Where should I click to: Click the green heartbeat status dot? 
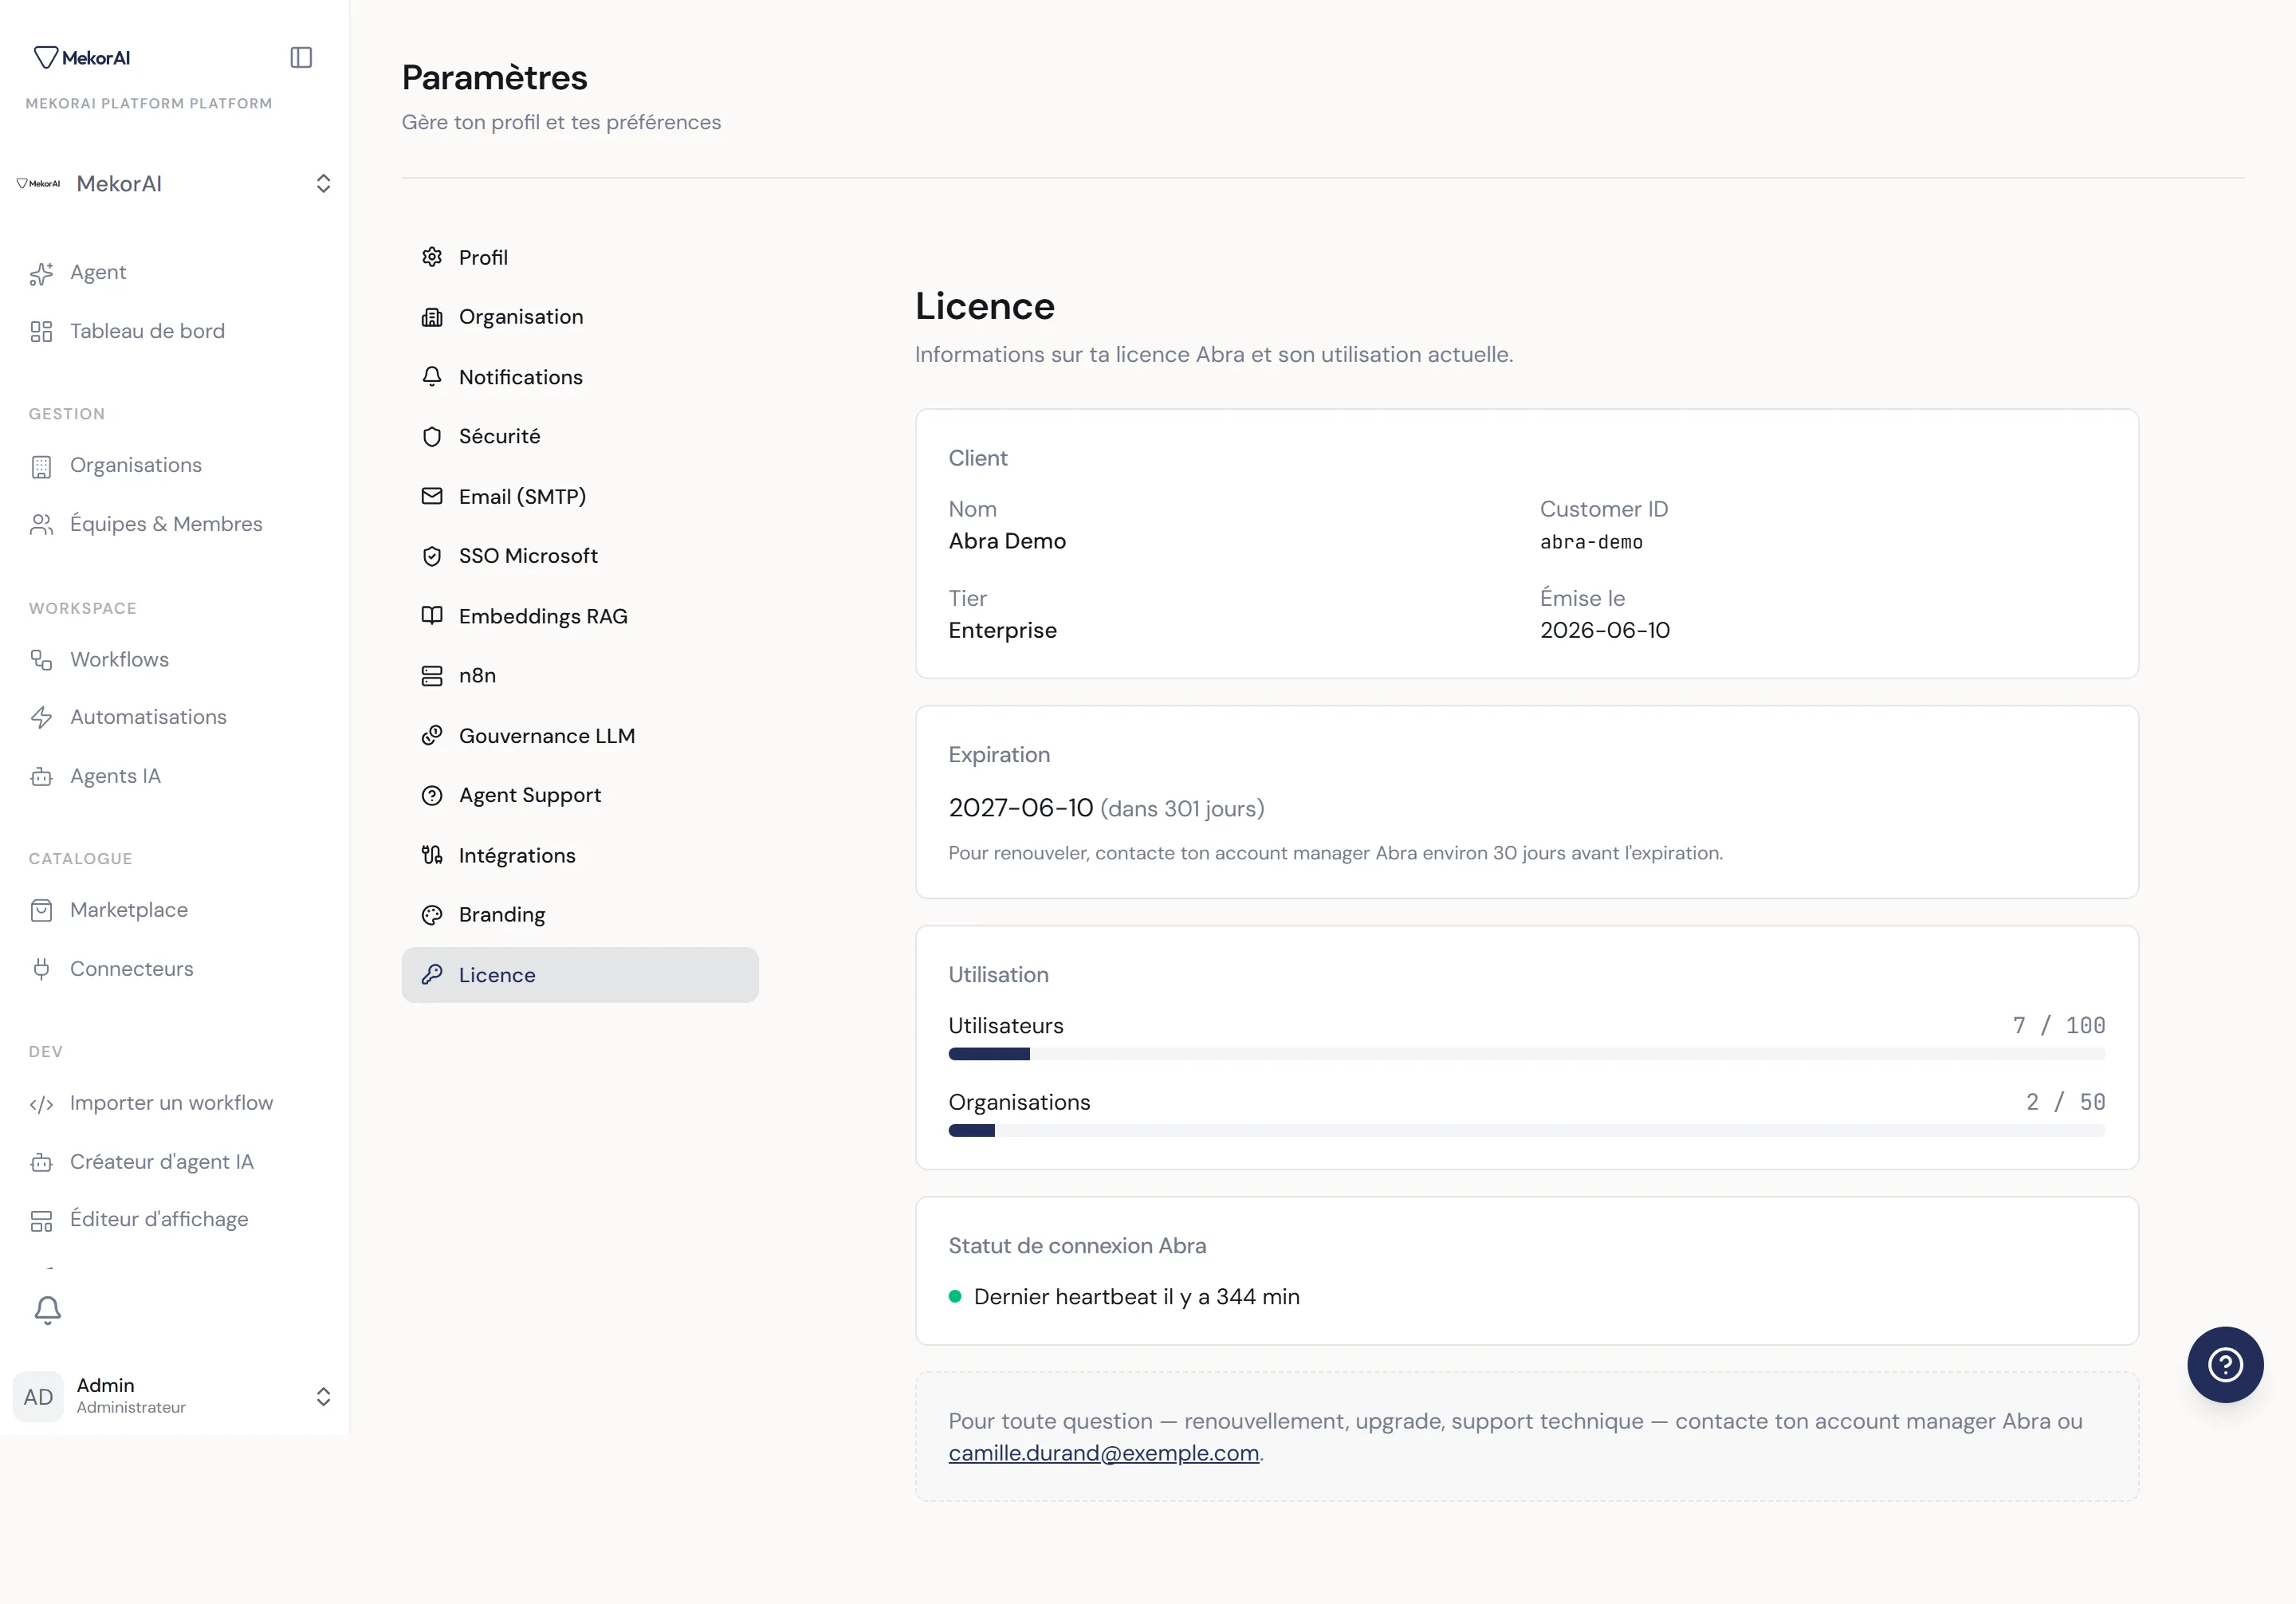955,1297
